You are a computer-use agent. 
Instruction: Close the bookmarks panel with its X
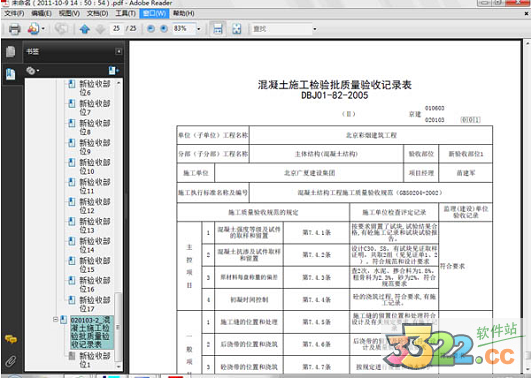coord(119,51)
